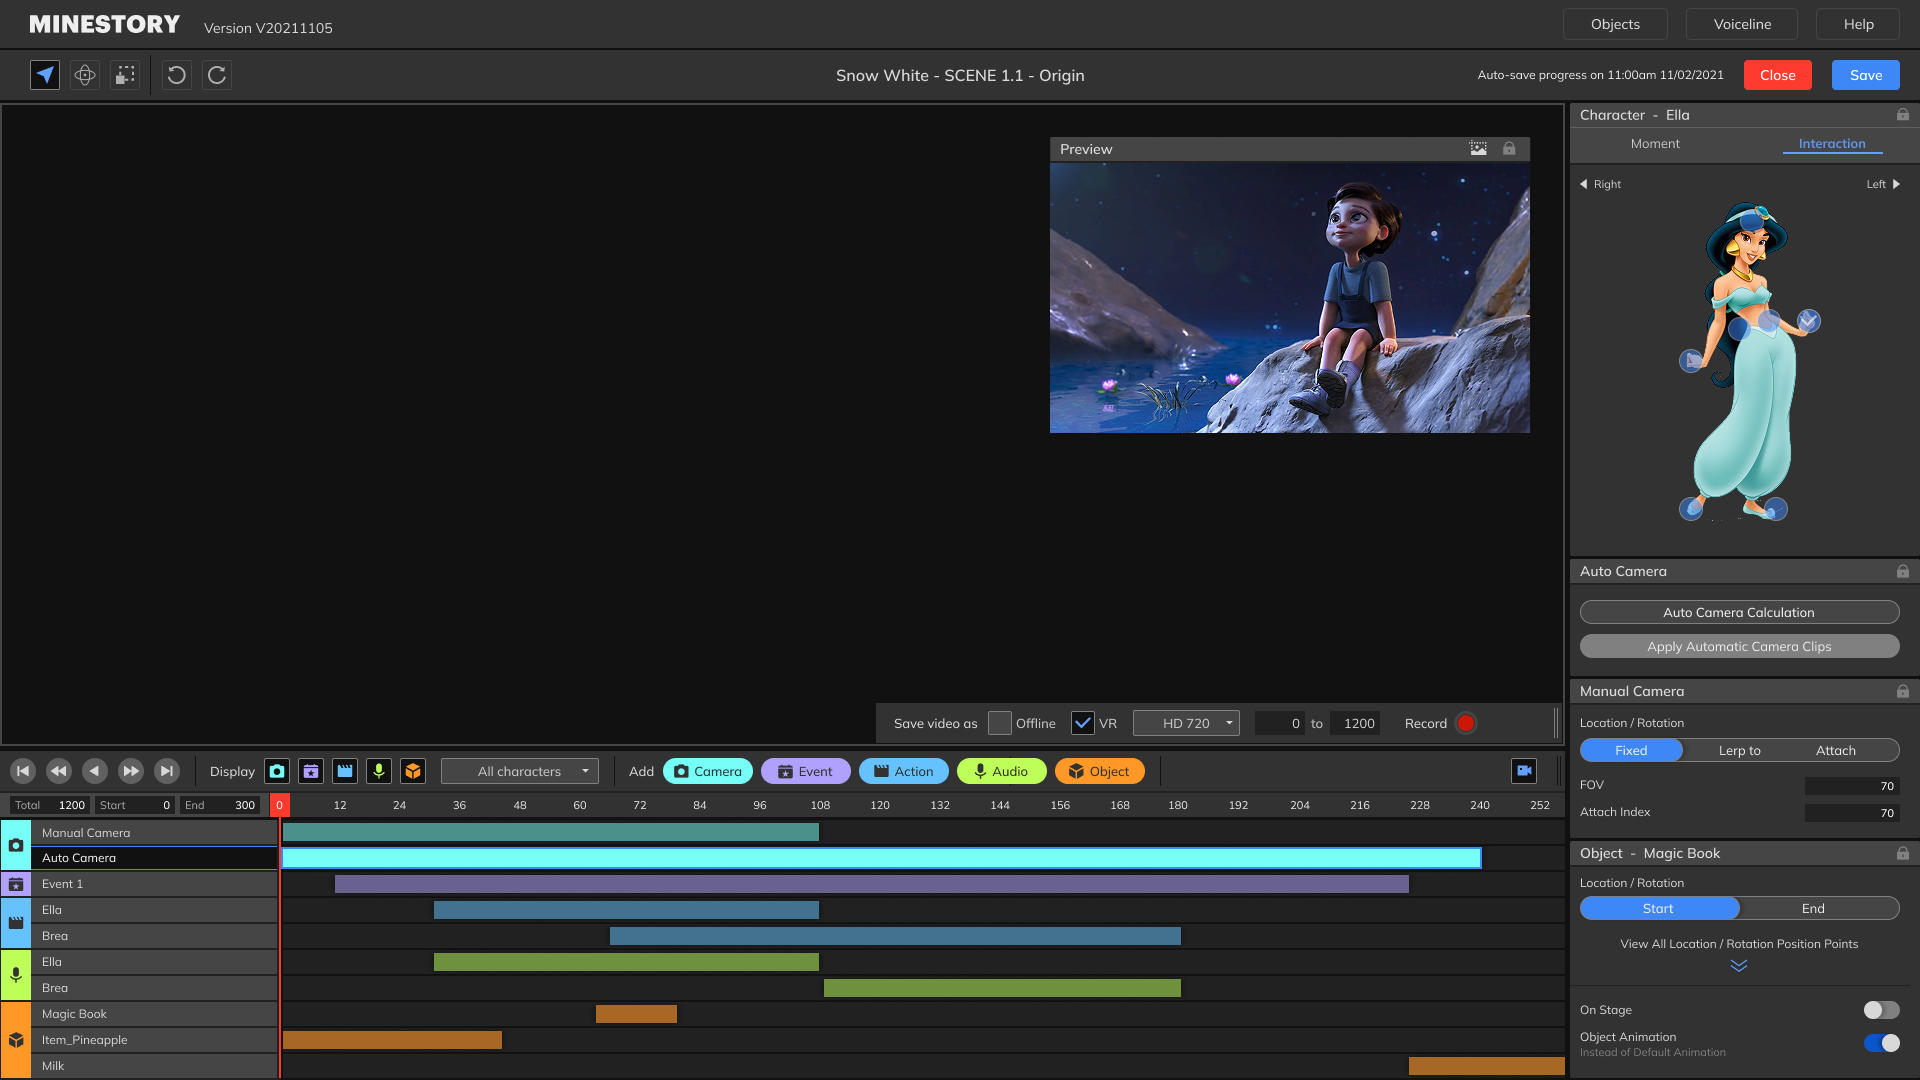Screen dimensions: 1920x1080
Task: Open the Help menu
Action: [x=1859, y=24]
